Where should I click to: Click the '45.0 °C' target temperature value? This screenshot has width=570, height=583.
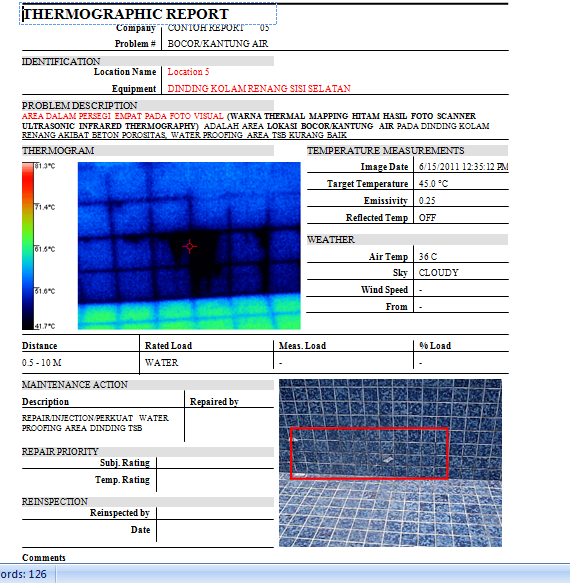click(433, 184)
